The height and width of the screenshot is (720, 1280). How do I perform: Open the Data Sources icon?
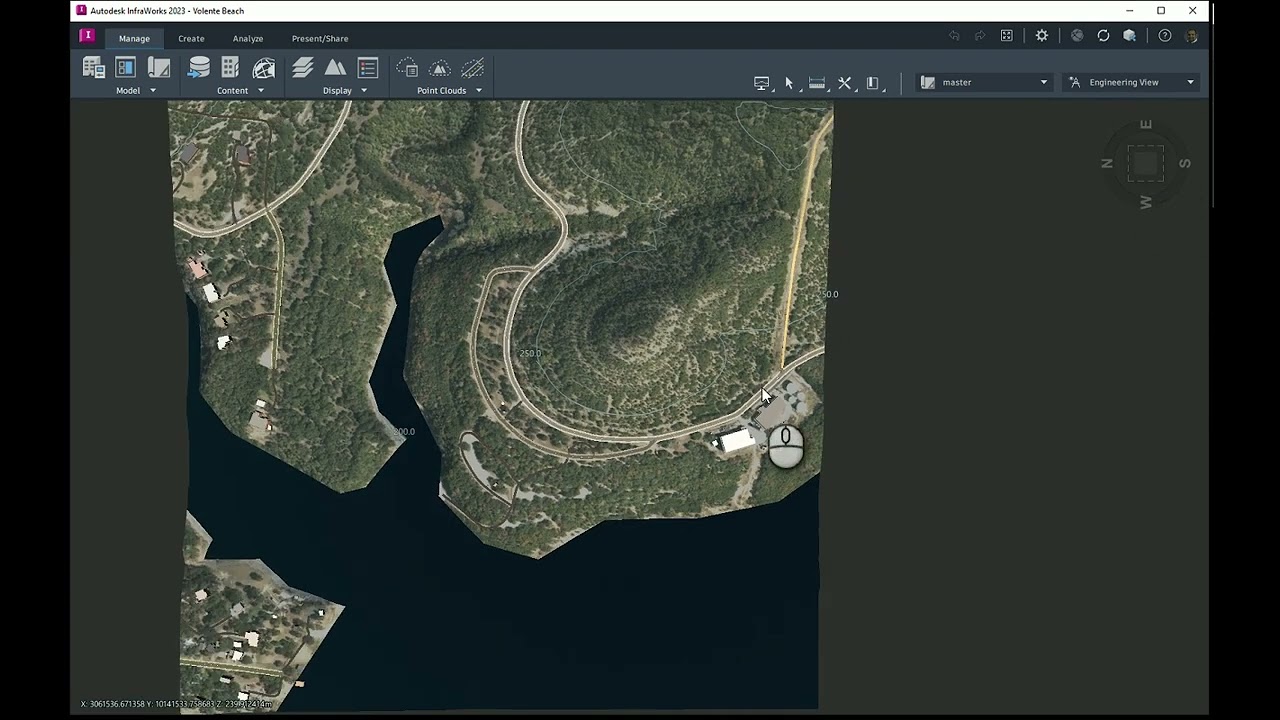[199, 68]
